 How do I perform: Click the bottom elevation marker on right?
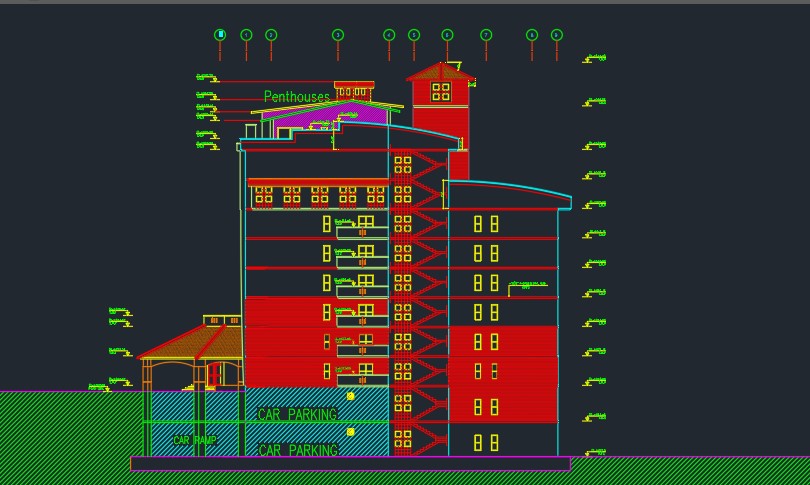click(x=596, y=453)
